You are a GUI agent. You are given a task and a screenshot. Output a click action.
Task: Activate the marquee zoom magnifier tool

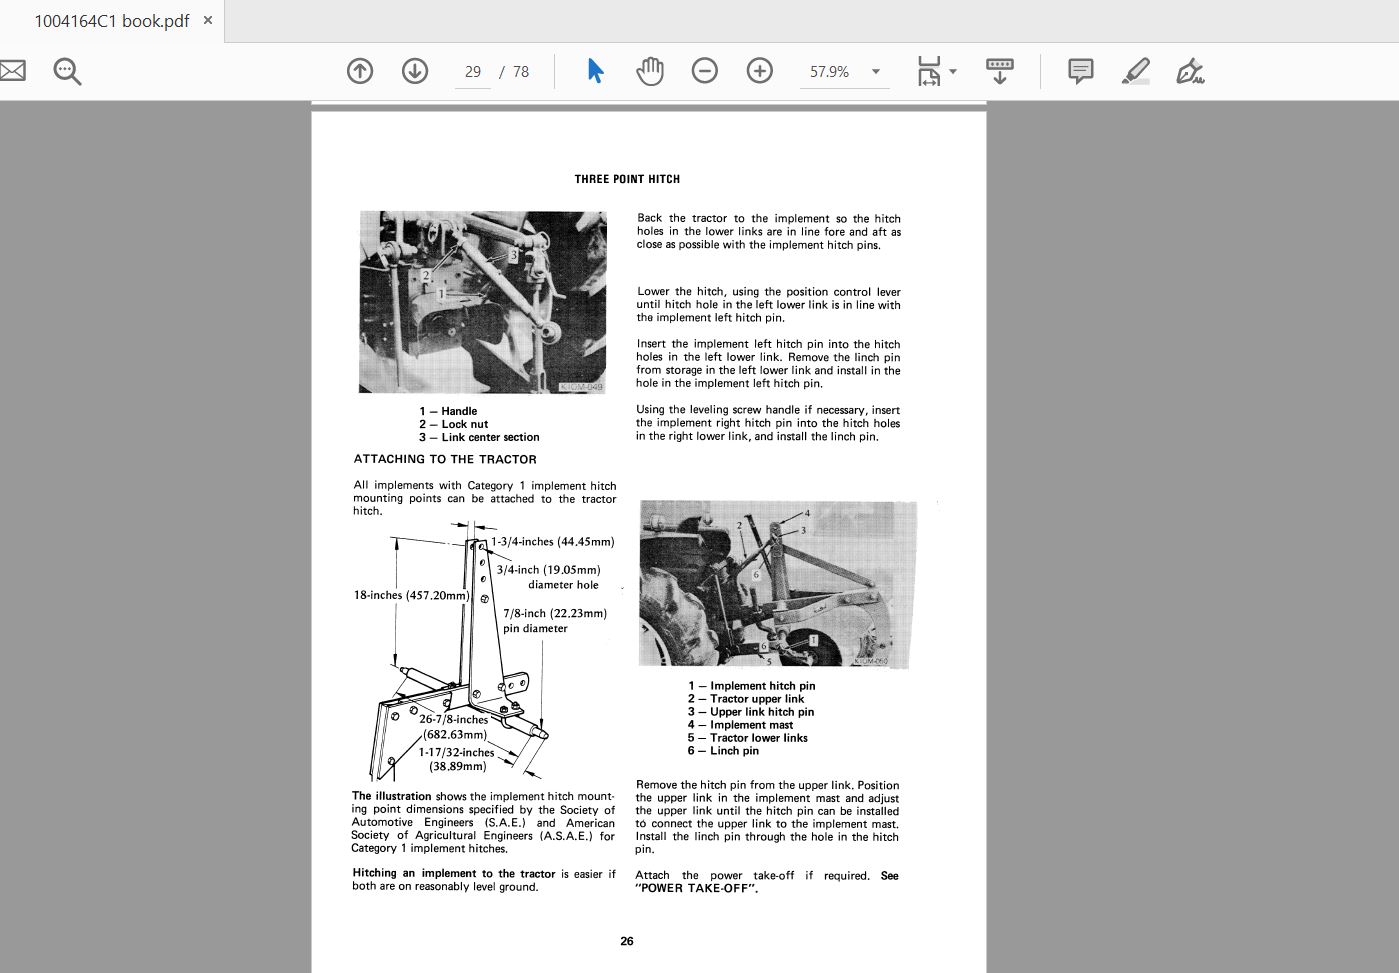[66, 71]
